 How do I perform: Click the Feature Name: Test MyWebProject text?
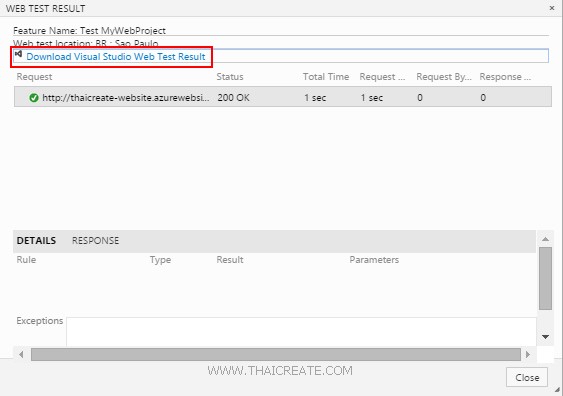(89, 31)
